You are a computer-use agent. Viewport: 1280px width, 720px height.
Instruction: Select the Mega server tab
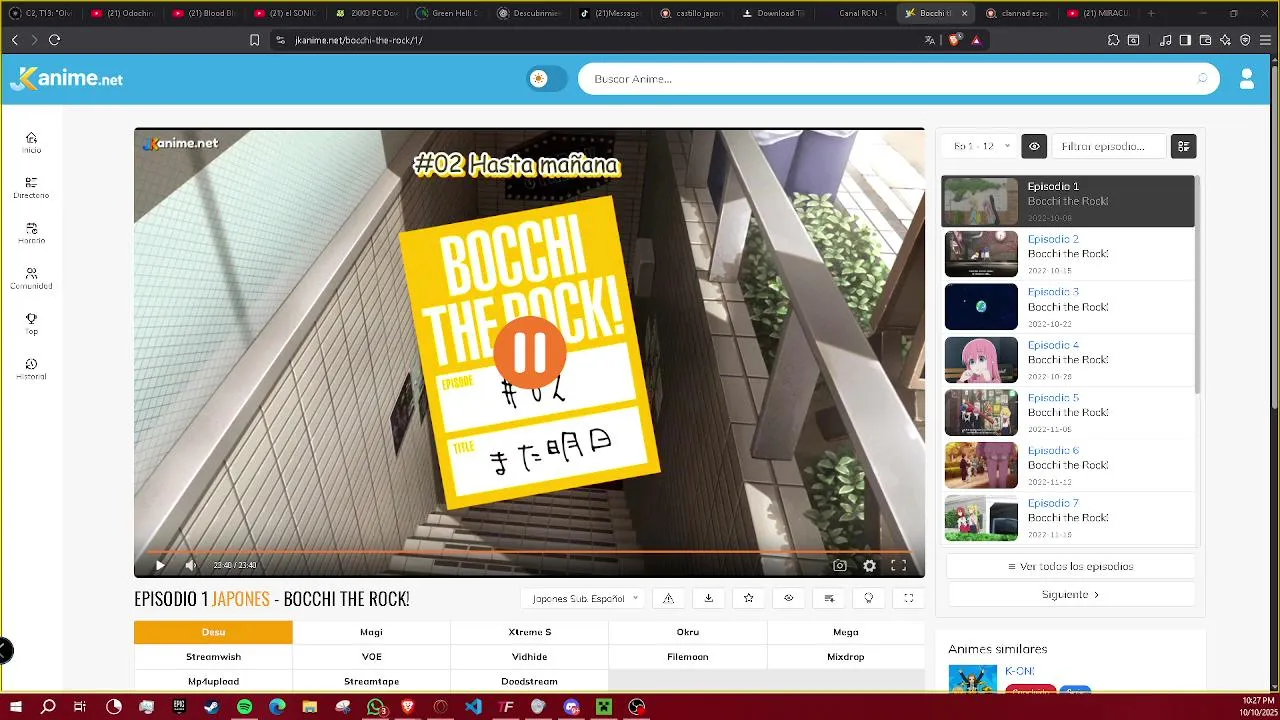click(x=845, y=632)
